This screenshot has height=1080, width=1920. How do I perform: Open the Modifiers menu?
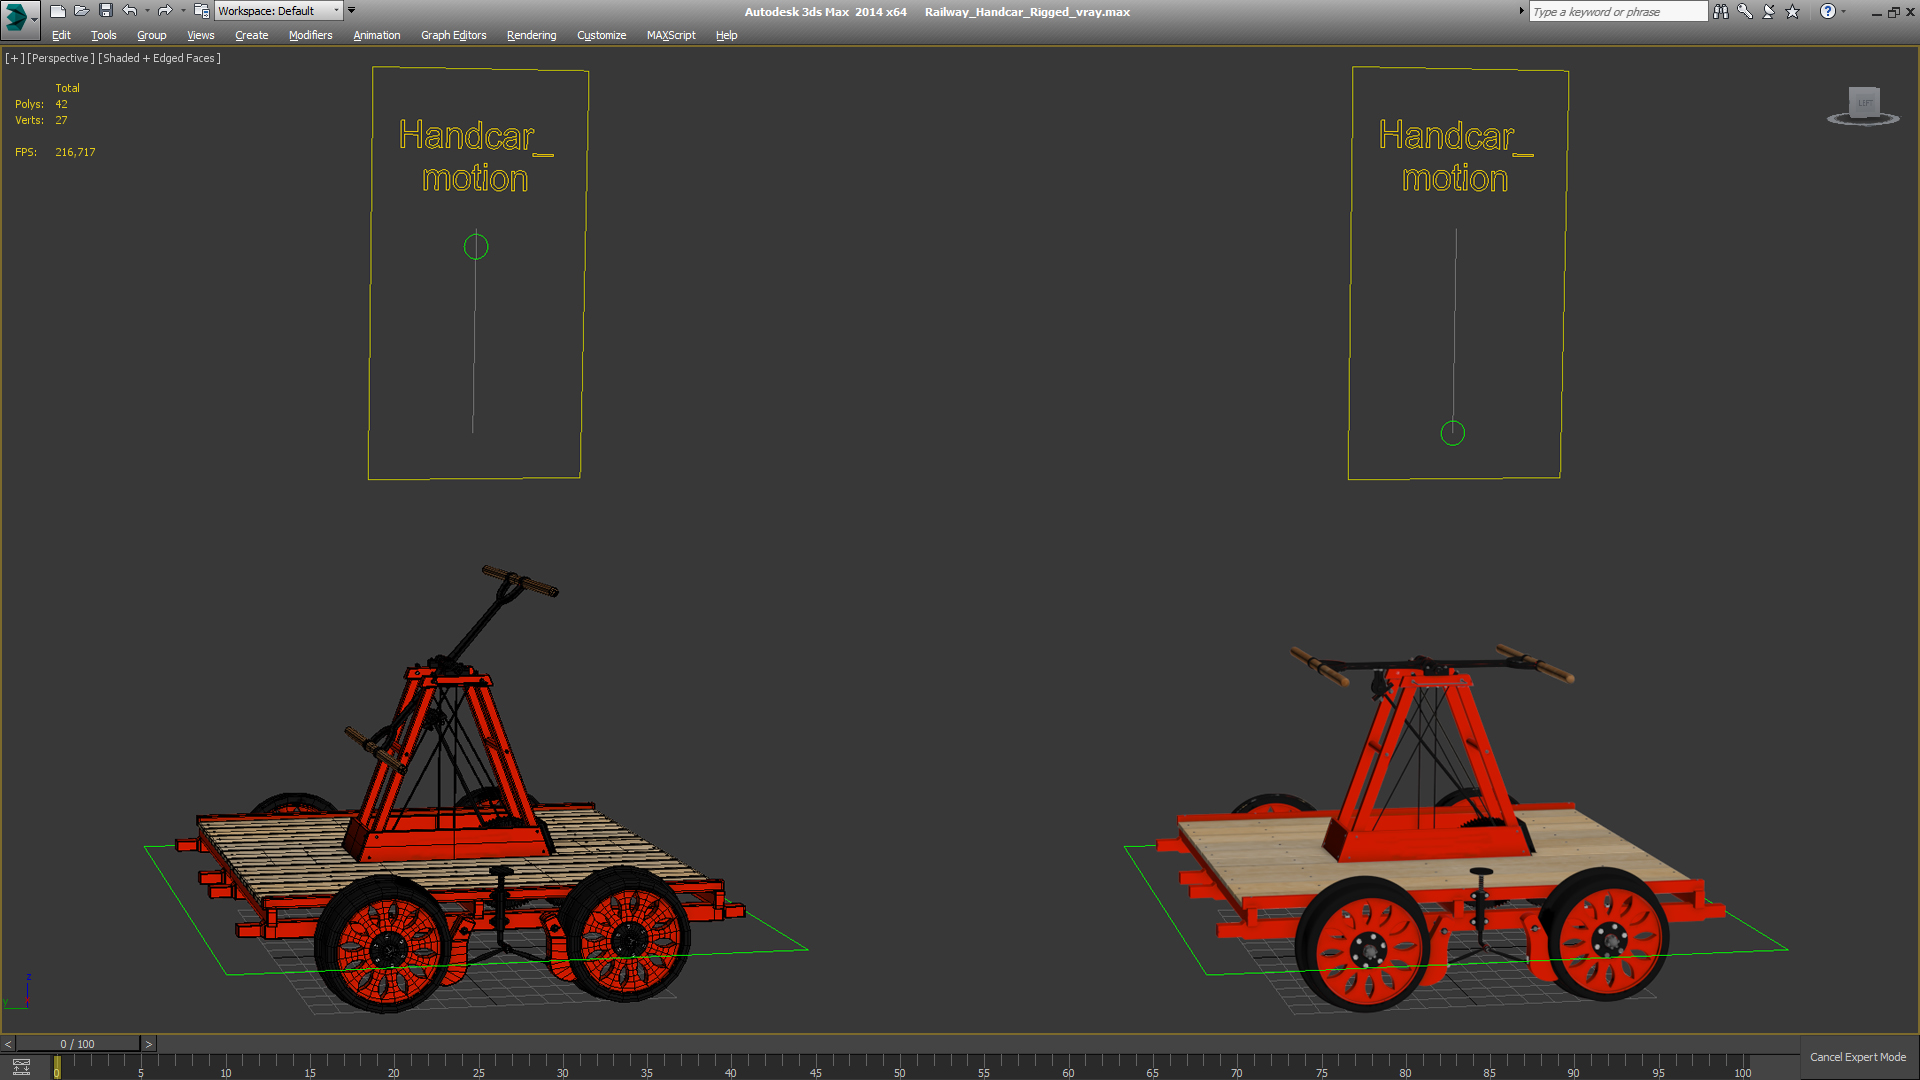(x=311, y=35)
